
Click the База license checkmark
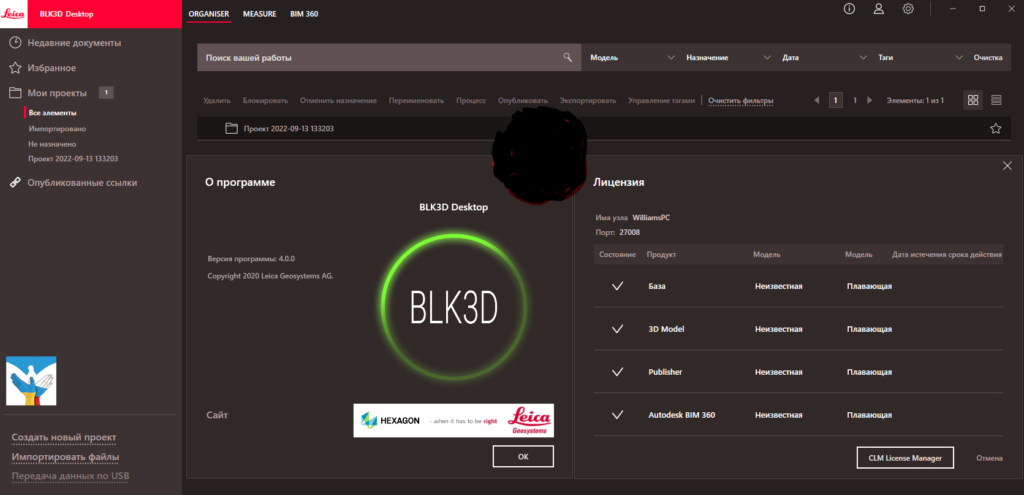click(617, 286)
